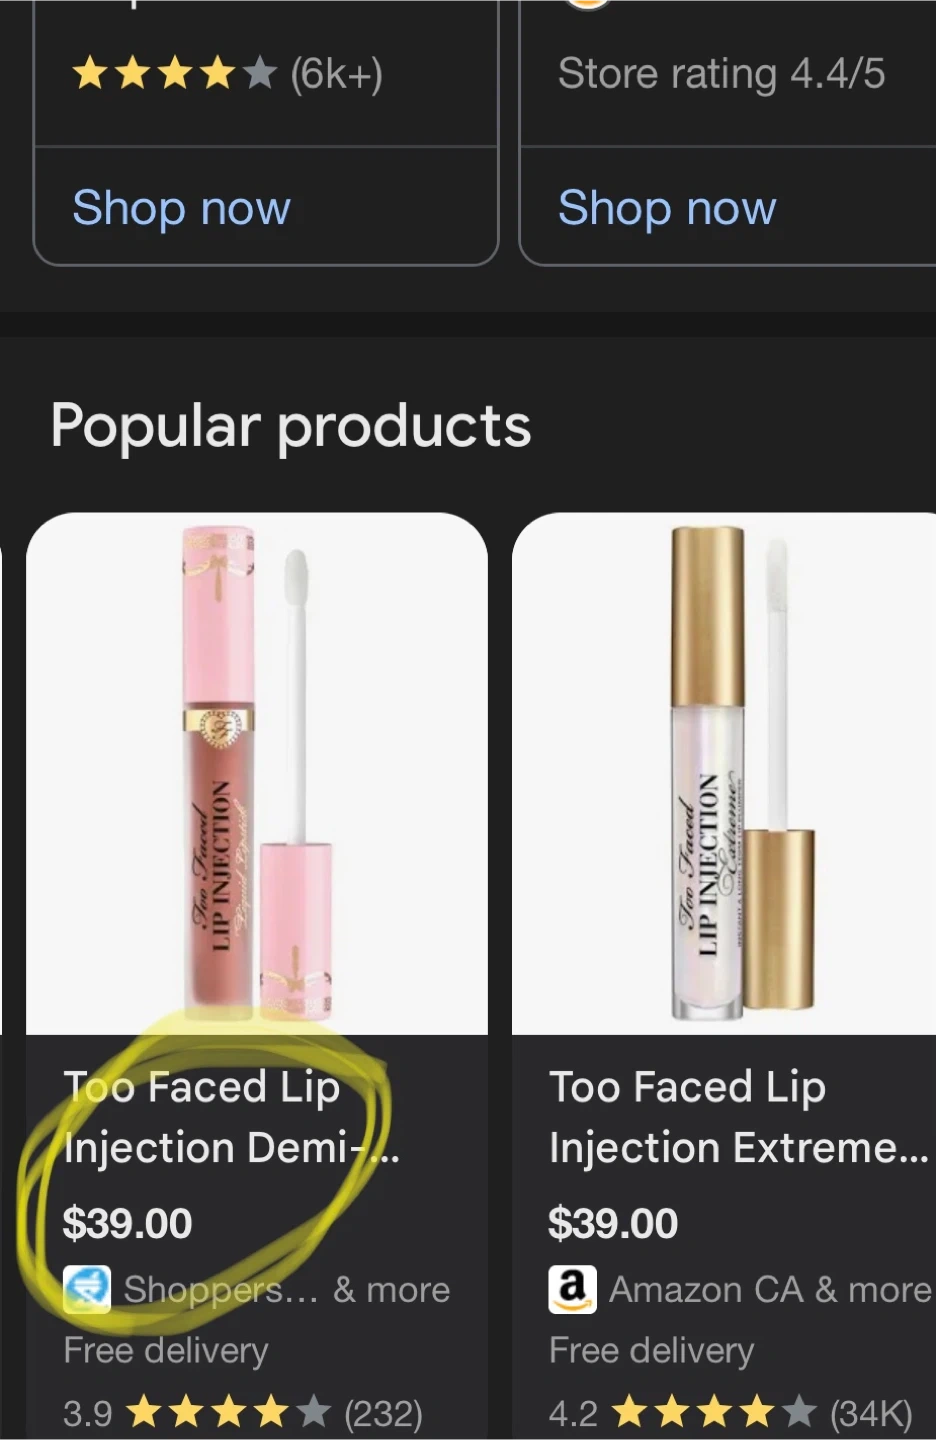This screenshot has height=1440, width=936.
Task: Open the gold Lip Injection Extreme product image
Action: coord(724,773)
